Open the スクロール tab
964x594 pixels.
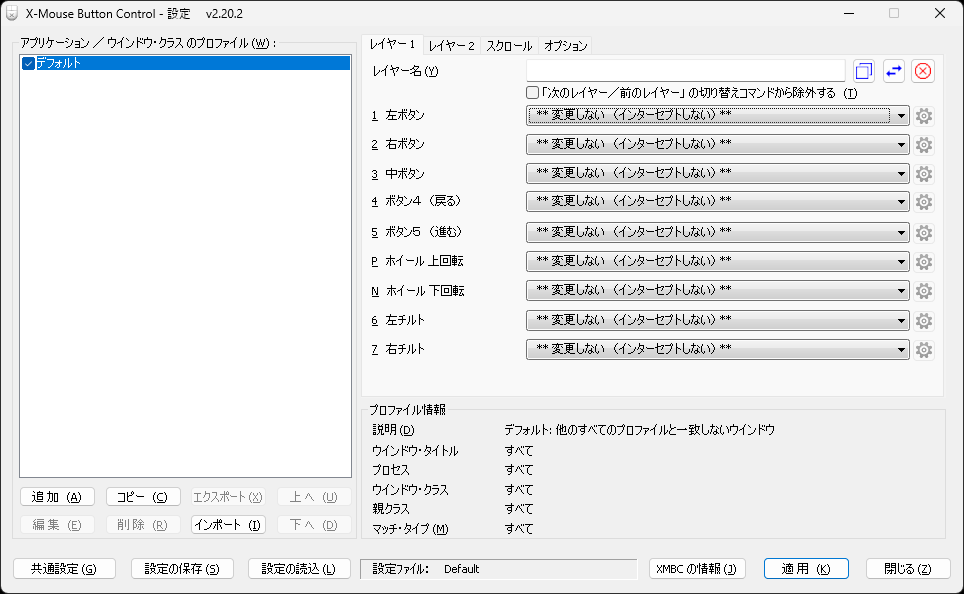pyautogui.click(x=508, y=45)
